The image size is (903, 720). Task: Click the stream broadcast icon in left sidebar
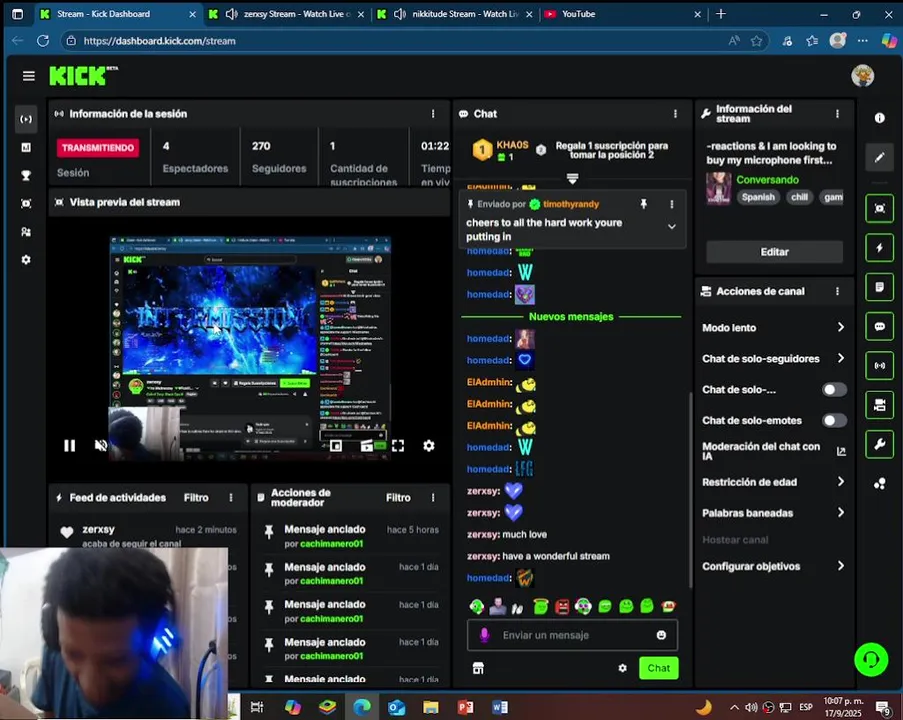26,119
